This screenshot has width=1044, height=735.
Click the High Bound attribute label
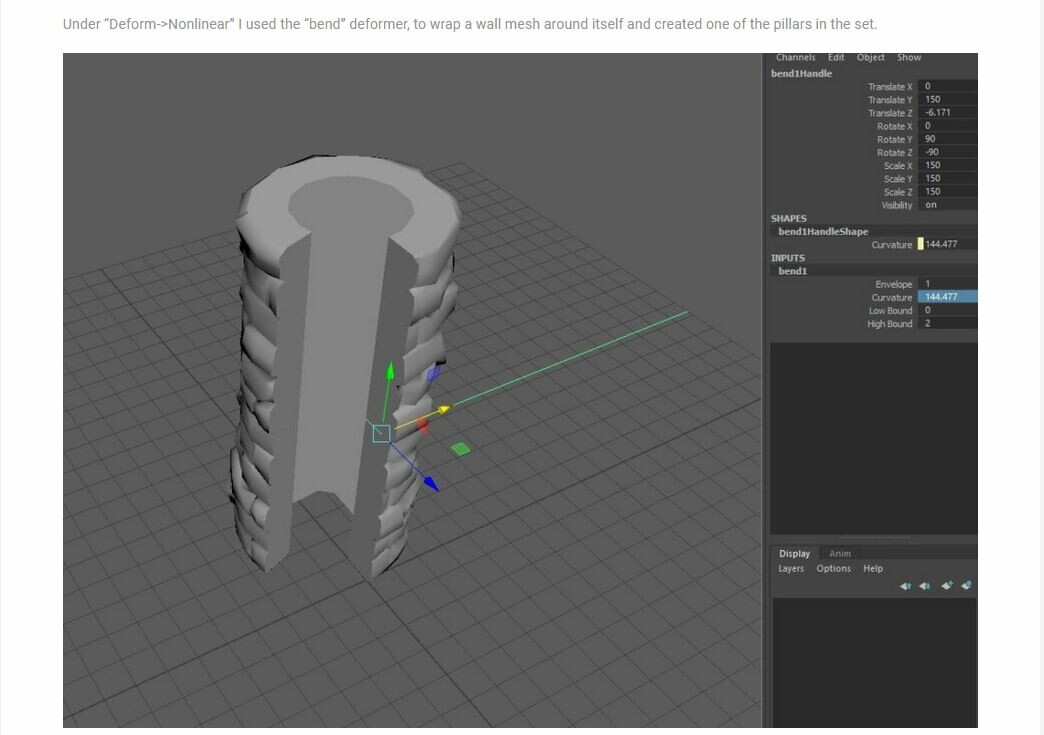890,324
